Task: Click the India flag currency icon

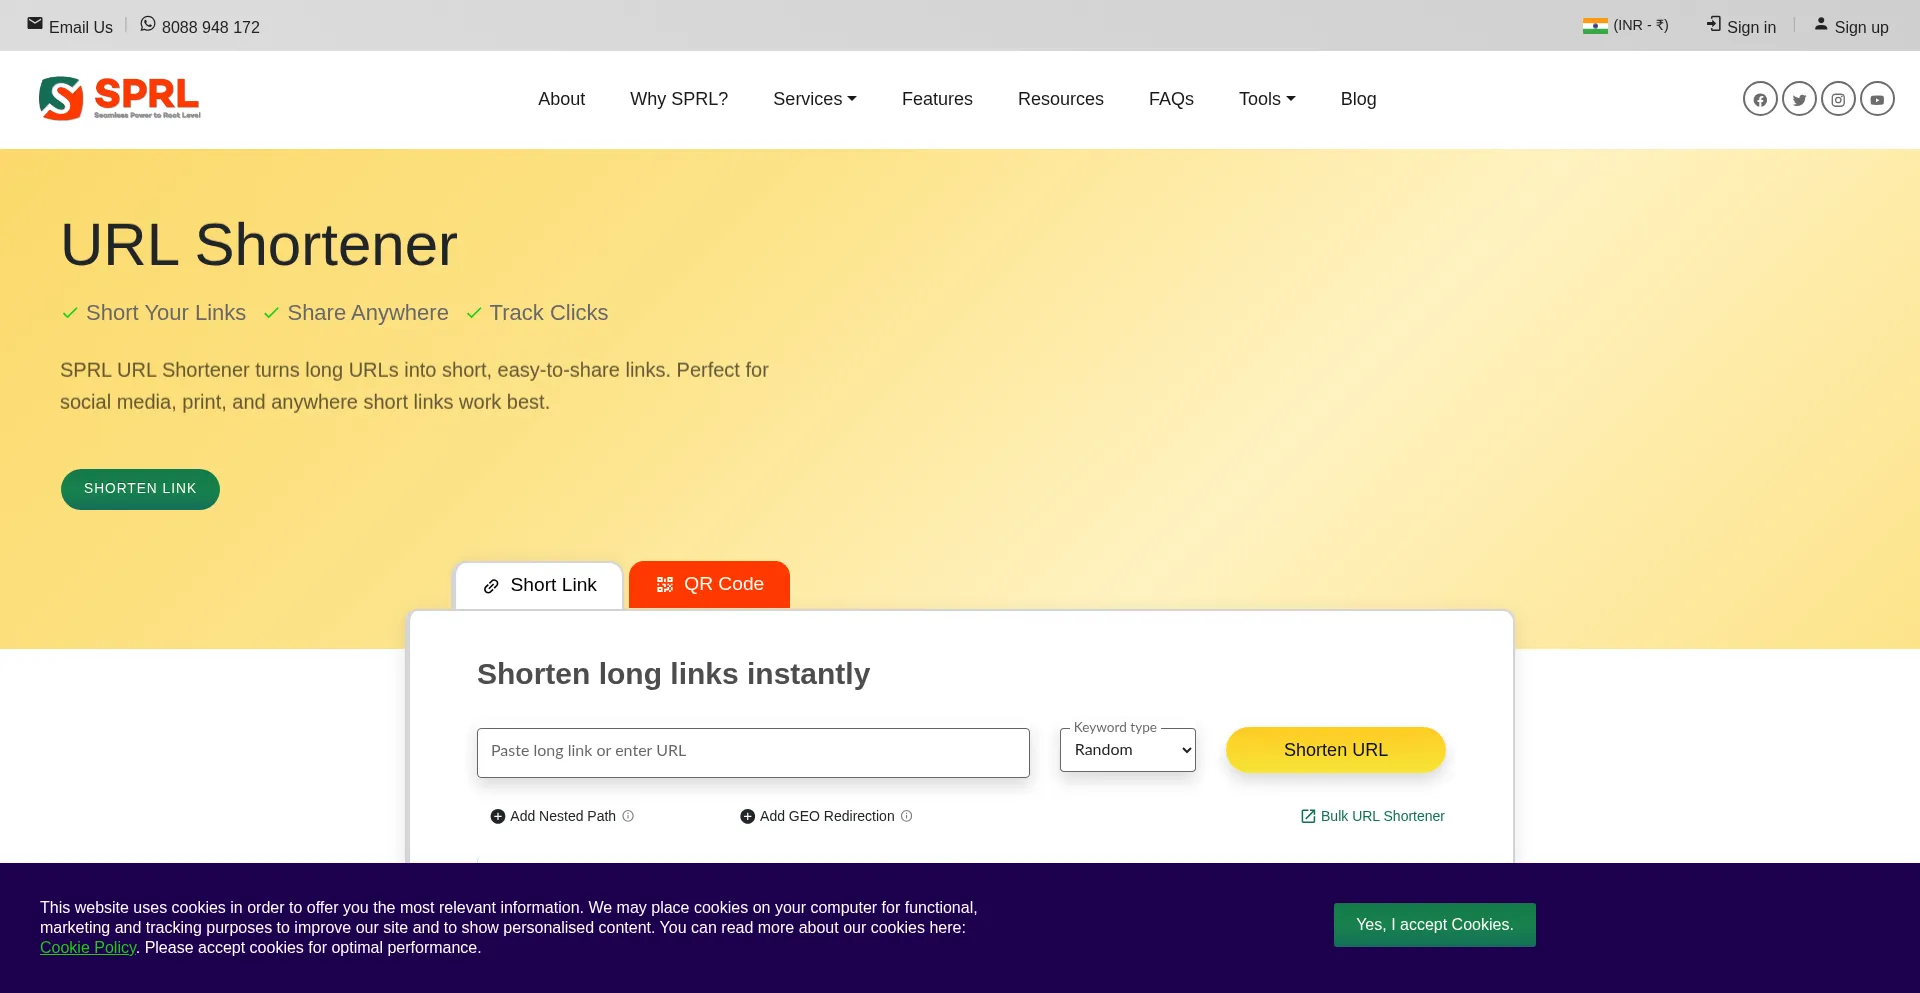Action: [1595, 26]
